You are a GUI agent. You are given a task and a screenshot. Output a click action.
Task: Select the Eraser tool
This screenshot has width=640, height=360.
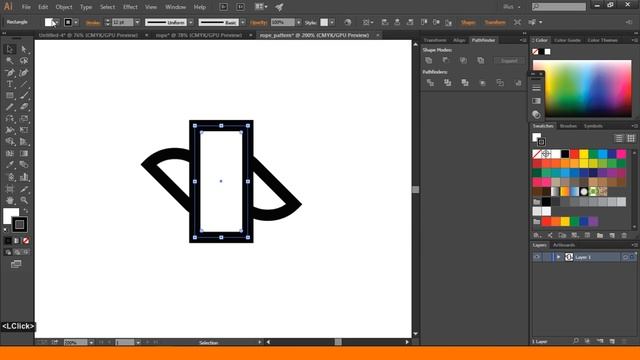[24, 107]
